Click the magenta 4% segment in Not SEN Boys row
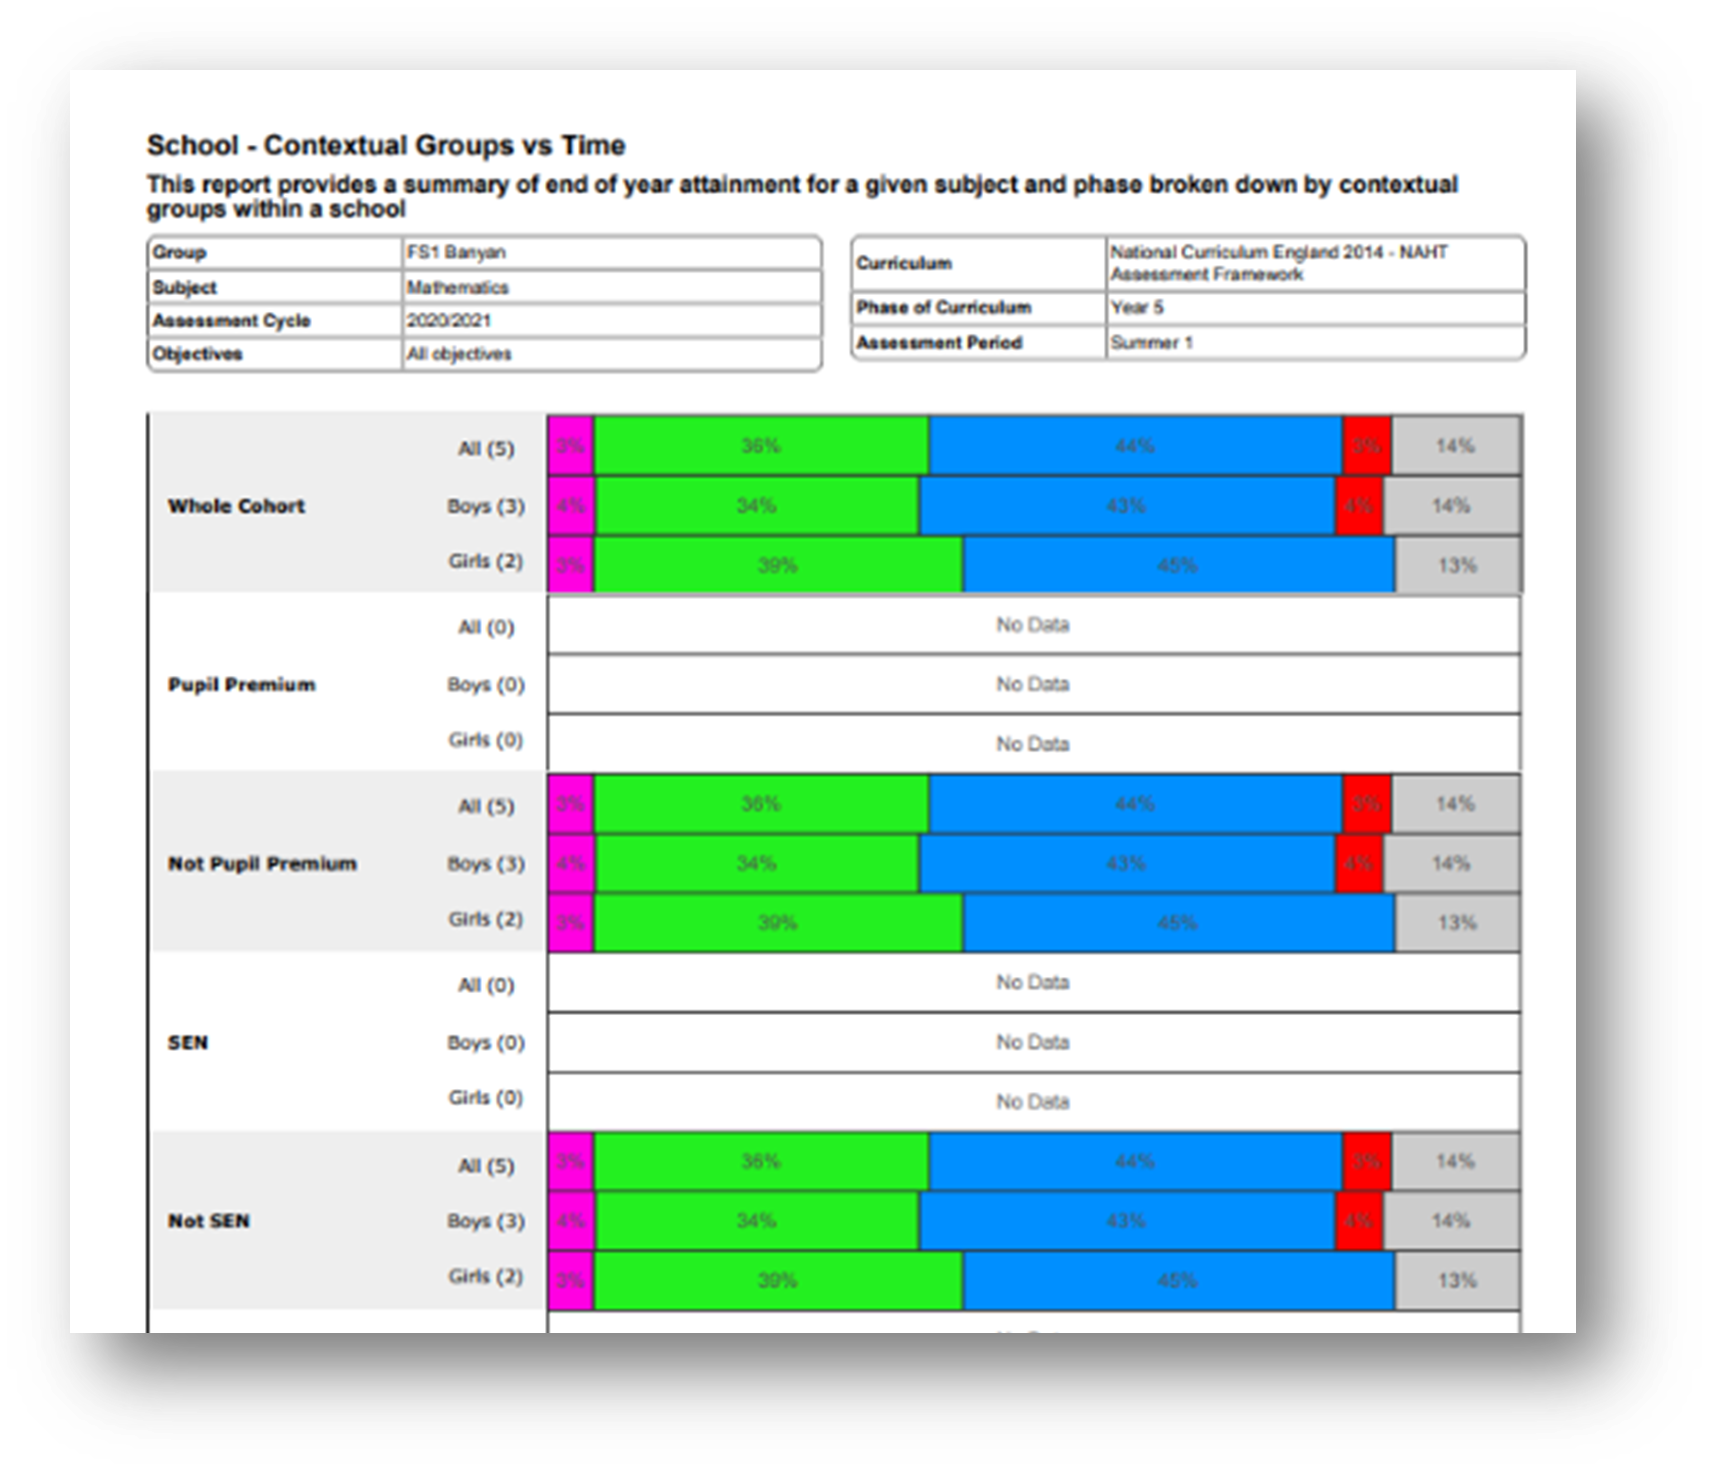The height and width of the screenshot is (1475, 1718). coord(572,1221)
